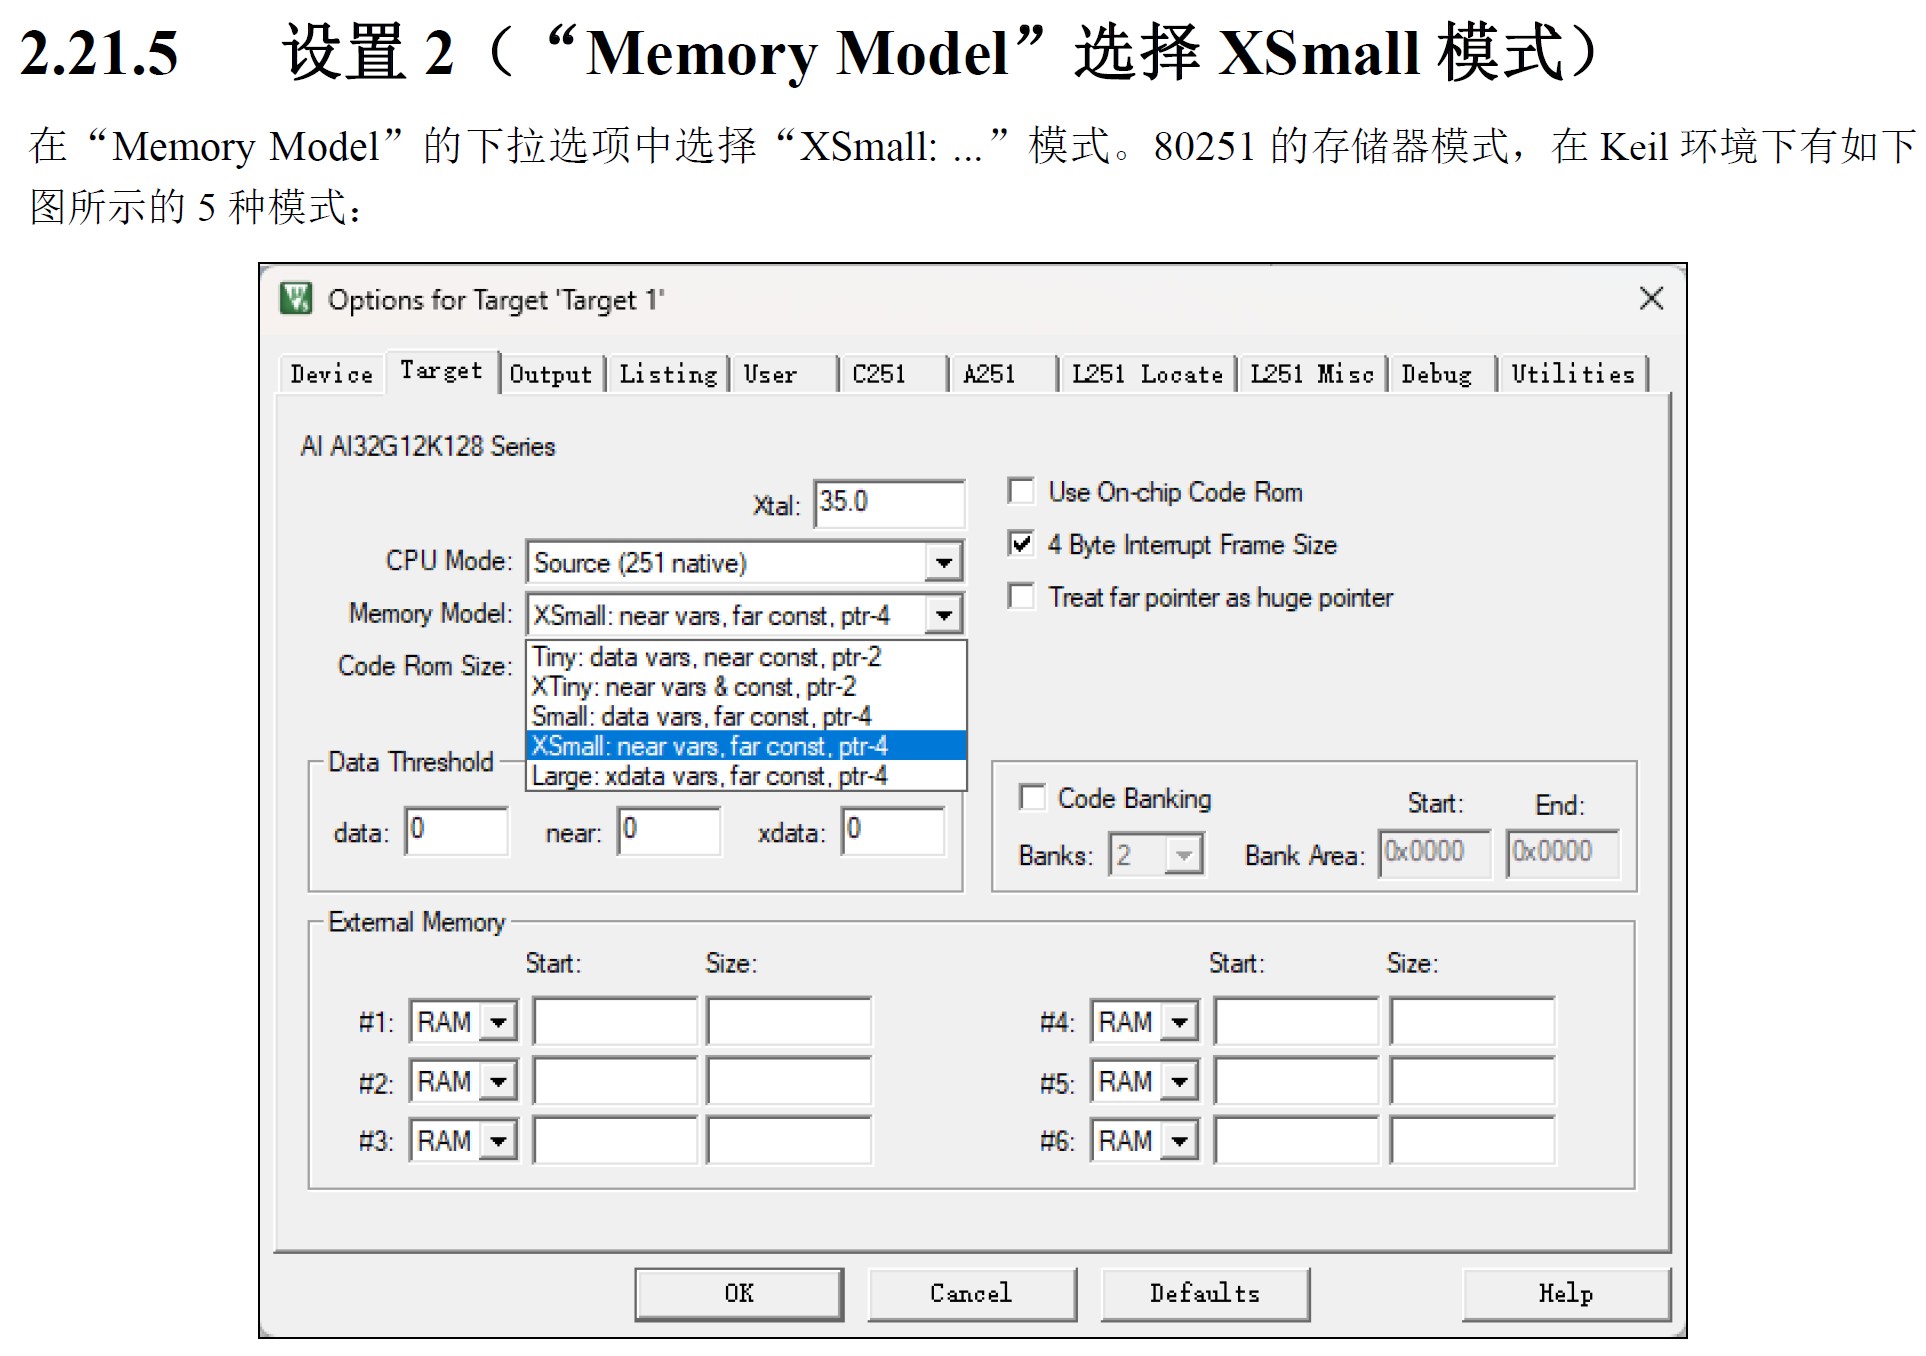1926x1356 pixels.
Task: Click External Memory #1 Size field
Action: (788, 1021)
